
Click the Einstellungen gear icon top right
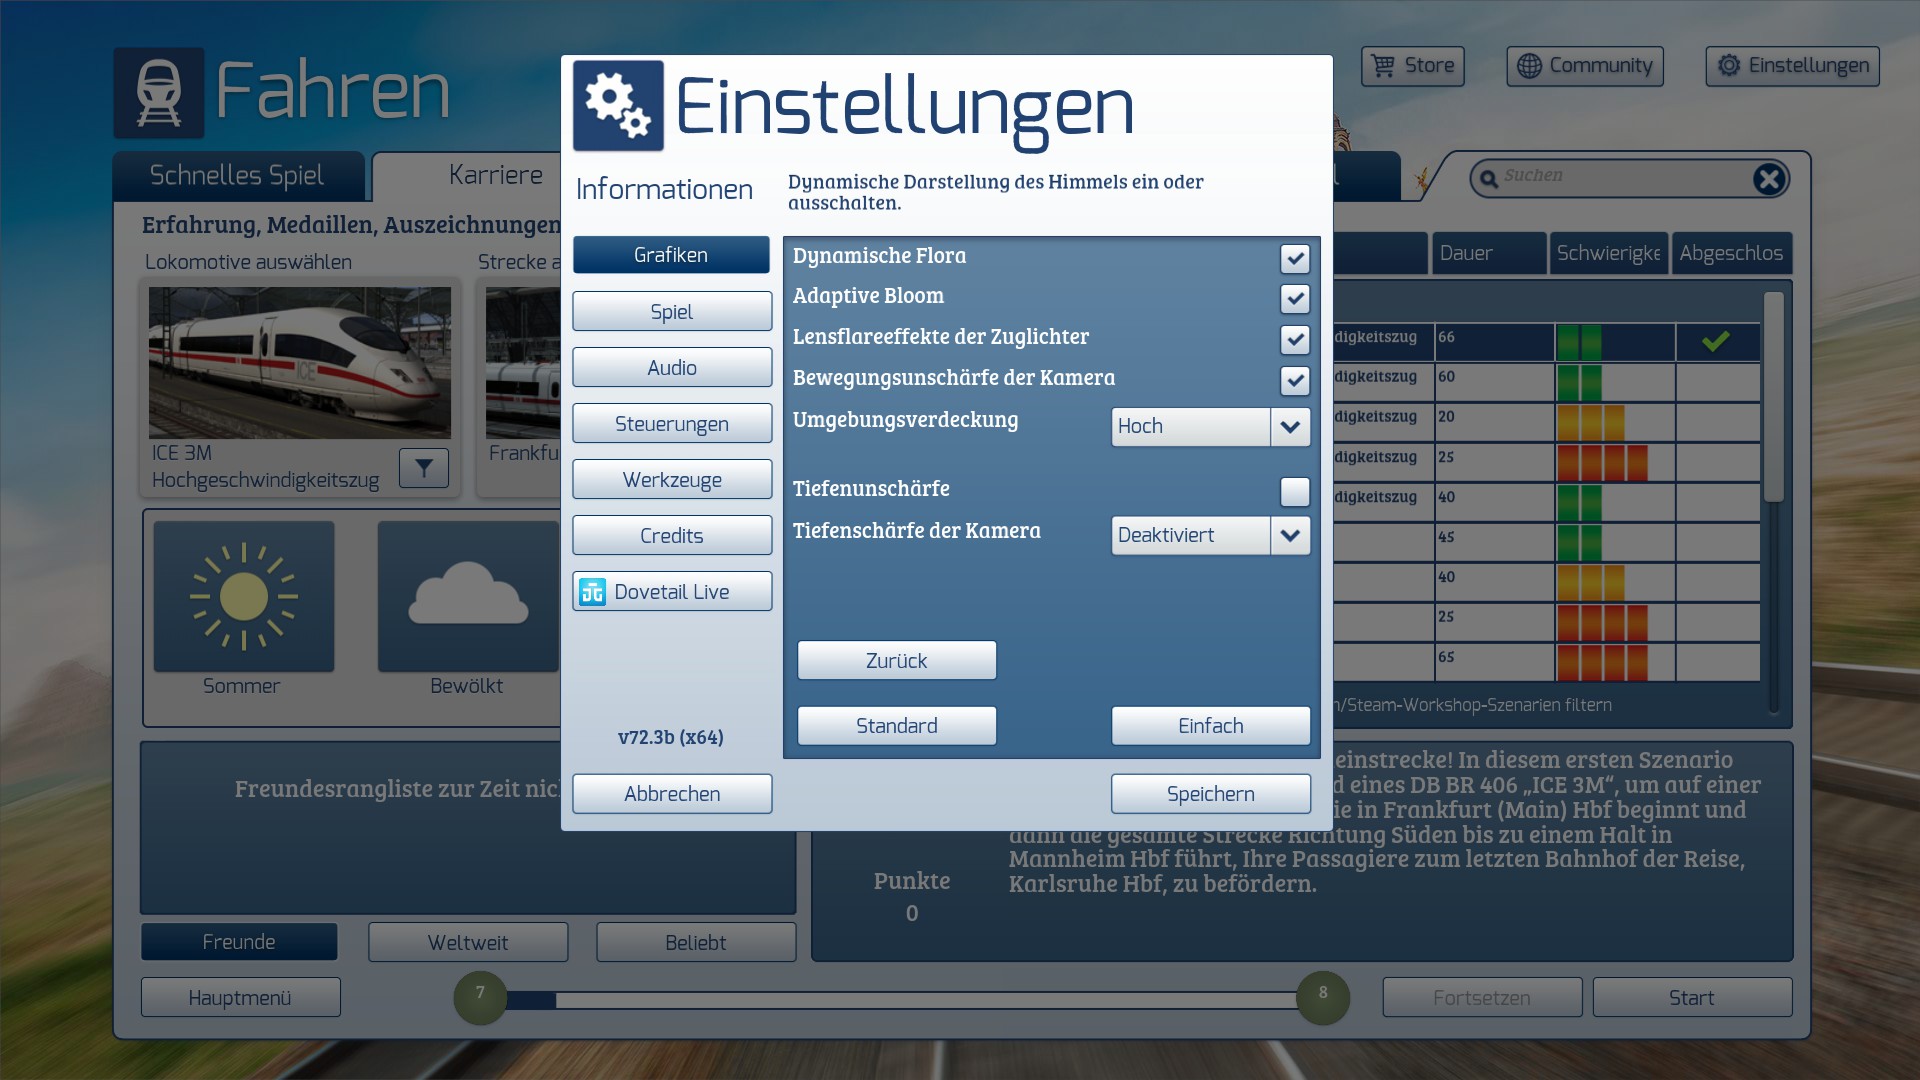1729,66
